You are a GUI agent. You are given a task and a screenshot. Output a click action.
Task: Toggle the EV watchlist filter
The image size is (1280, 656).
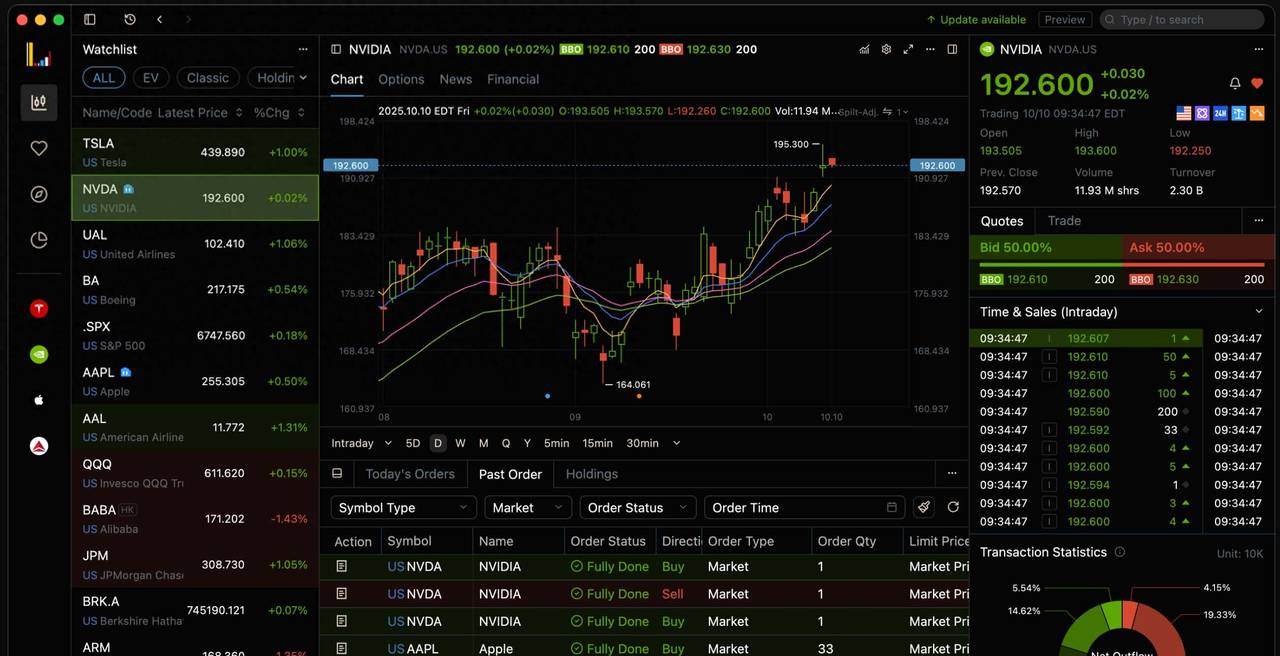click(x=150, y=77)
